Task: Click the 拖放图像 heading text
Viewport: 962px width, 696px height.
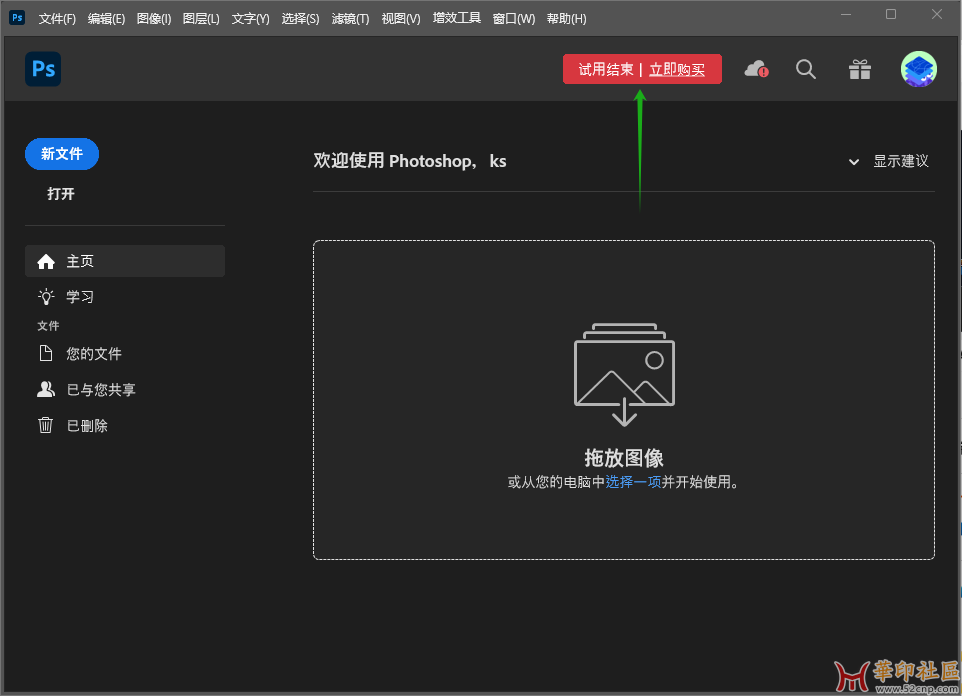Action: (x=624, y=458)
